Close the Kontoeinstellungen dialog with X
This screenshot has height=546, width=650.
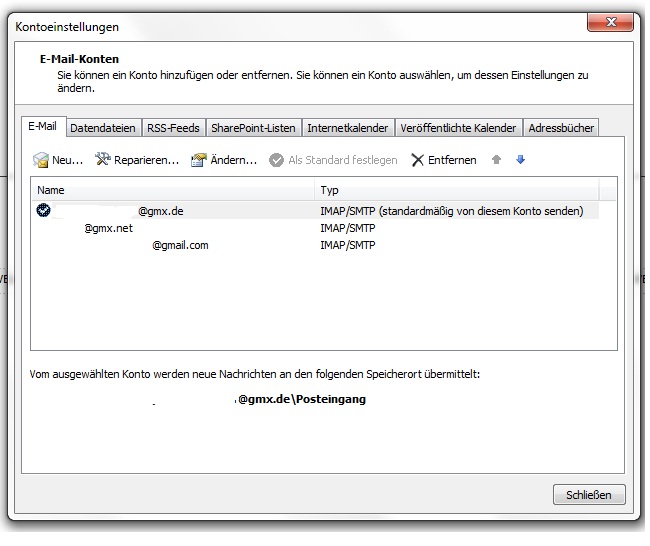point(610,22)
